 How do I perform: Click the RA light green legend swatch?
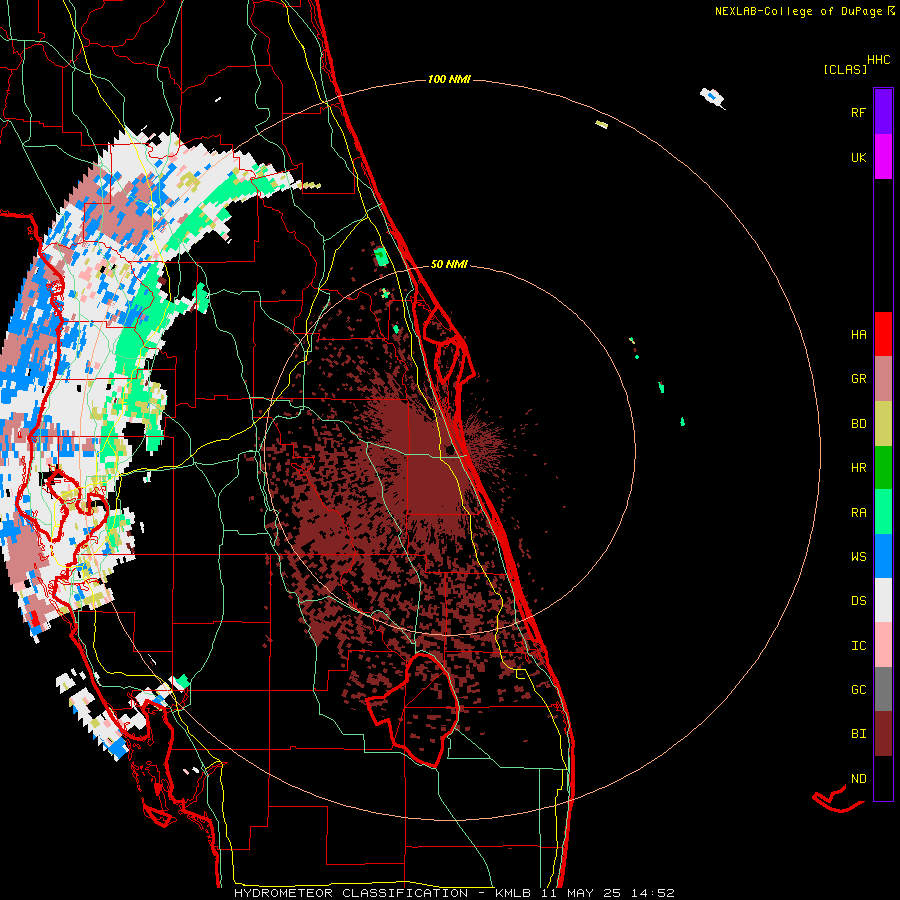883,512
